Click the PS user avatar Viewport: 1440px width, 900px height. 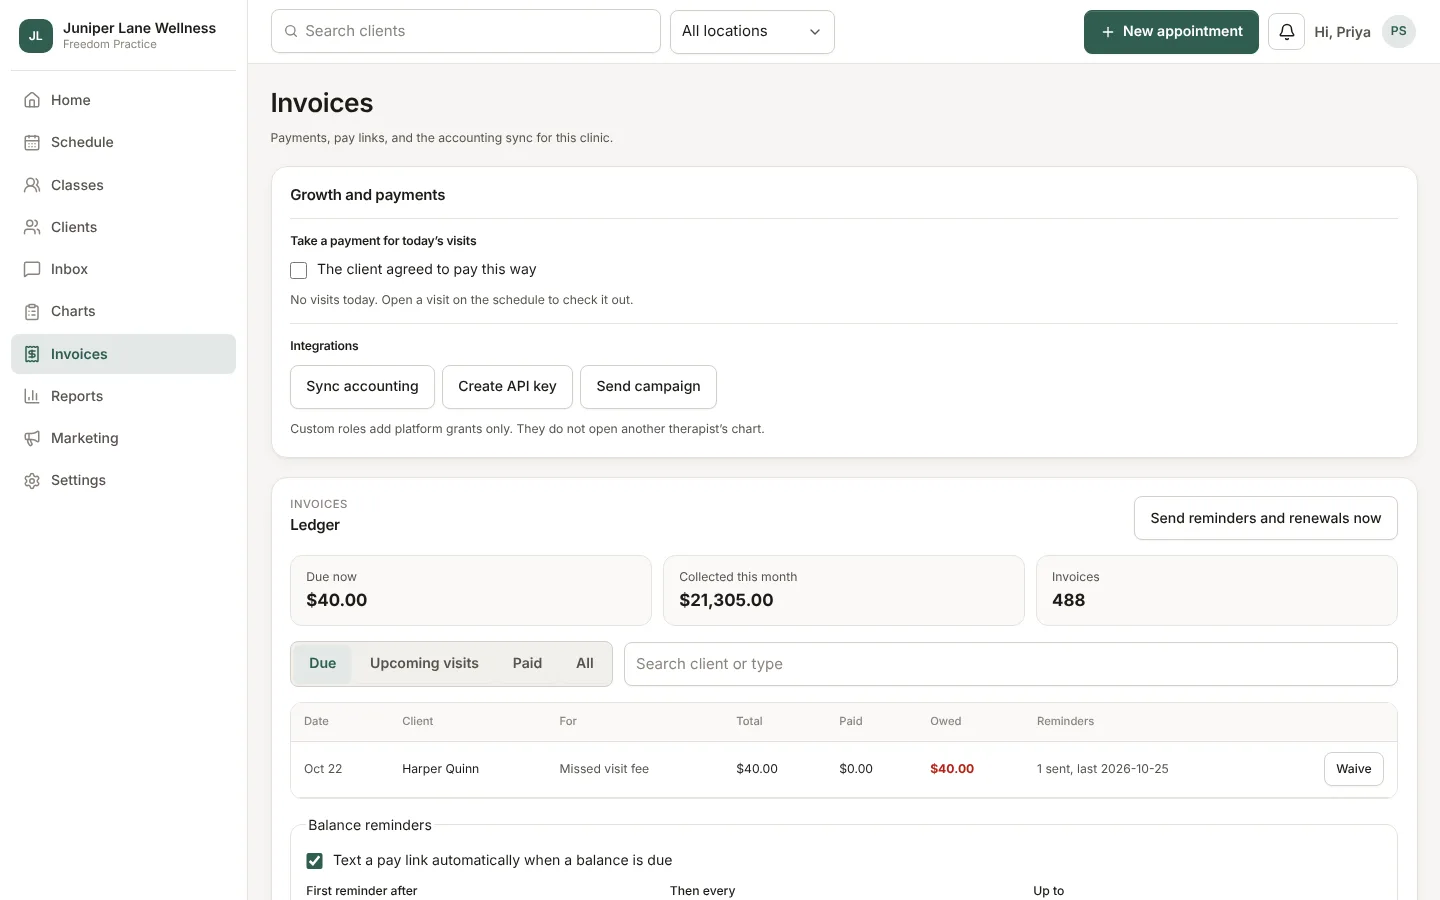1398,31
